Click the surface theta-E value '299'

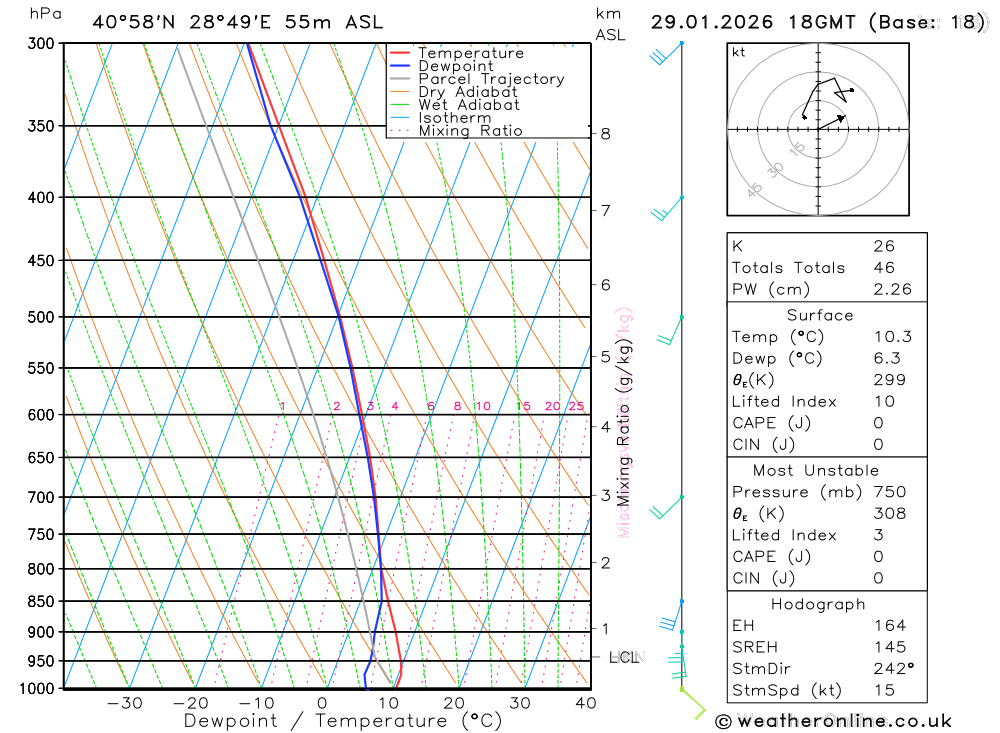pyautogui.click(x=889, y=380)
